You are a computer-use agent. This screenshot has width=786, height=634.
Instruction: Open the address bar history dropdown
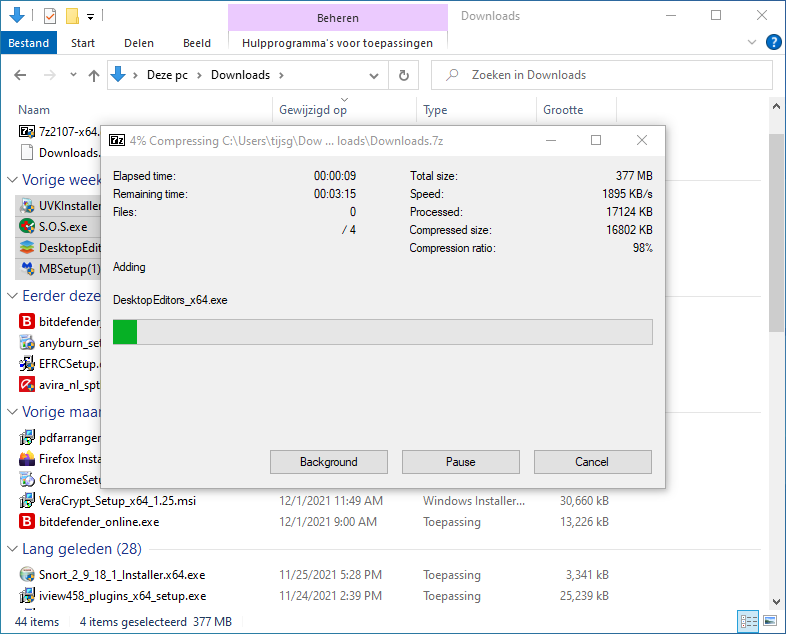coord(374,75)
